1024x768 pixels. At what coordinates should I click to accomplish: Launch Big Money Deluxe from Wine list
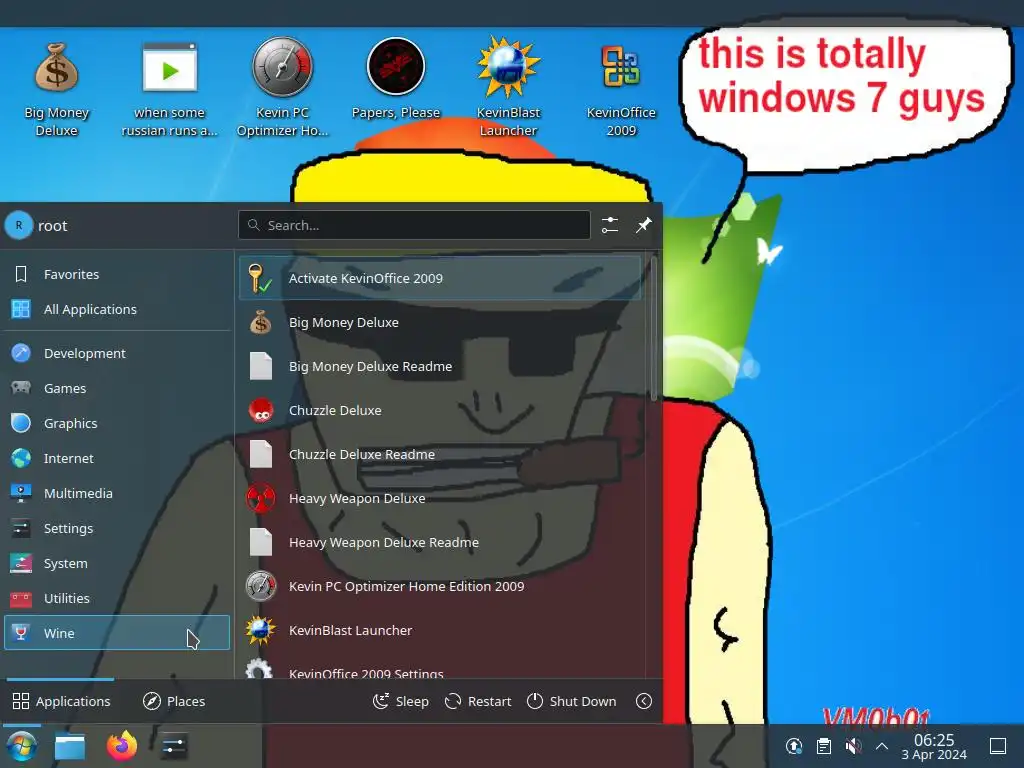point(440,322)
